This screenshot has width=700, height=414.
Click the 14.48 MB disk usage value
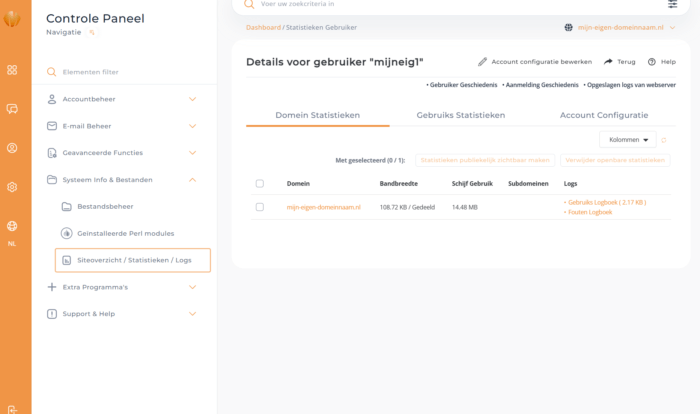click(465, 207)
